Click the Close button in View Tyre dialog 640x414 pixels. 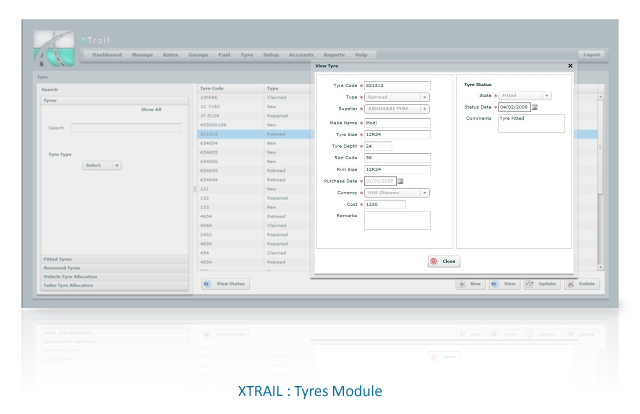[444, 261]
